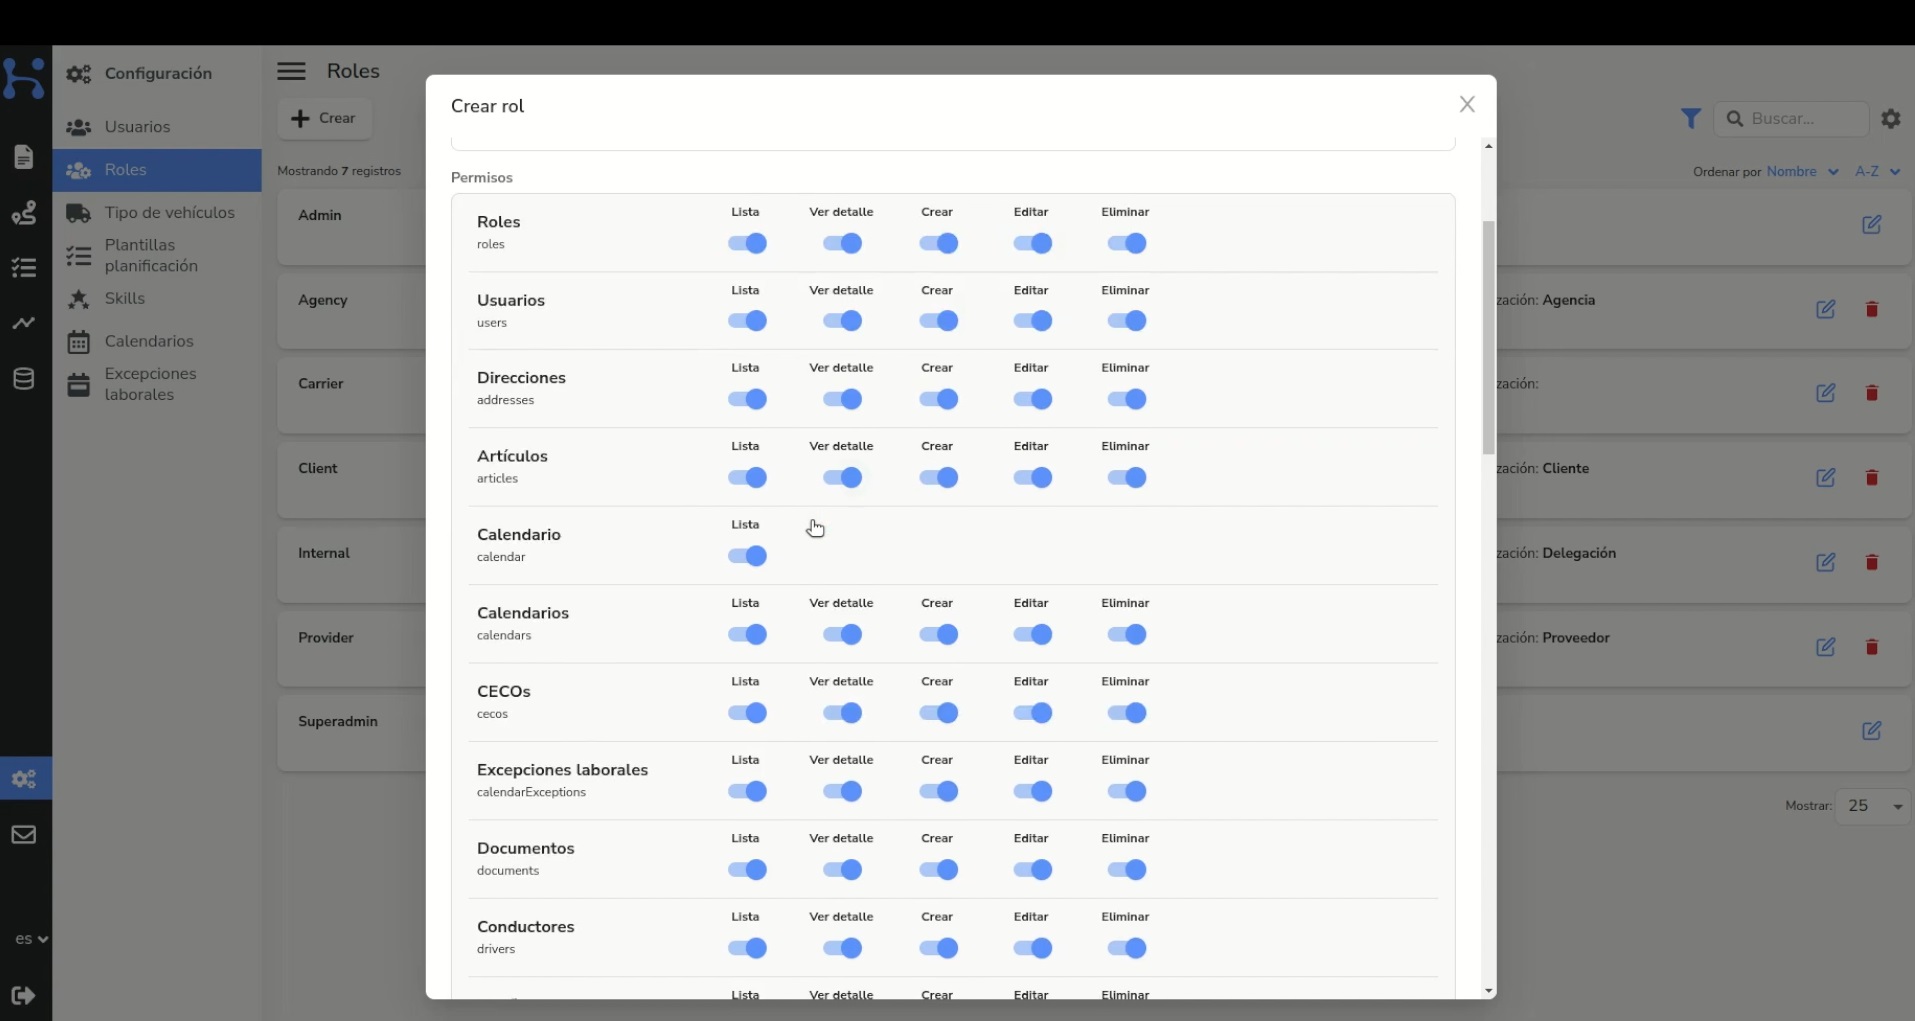The height and width of the screenshot is (1021, 1915).
Task: Disable the Lista toggle for Roles
Action: (x=748, y=243)
